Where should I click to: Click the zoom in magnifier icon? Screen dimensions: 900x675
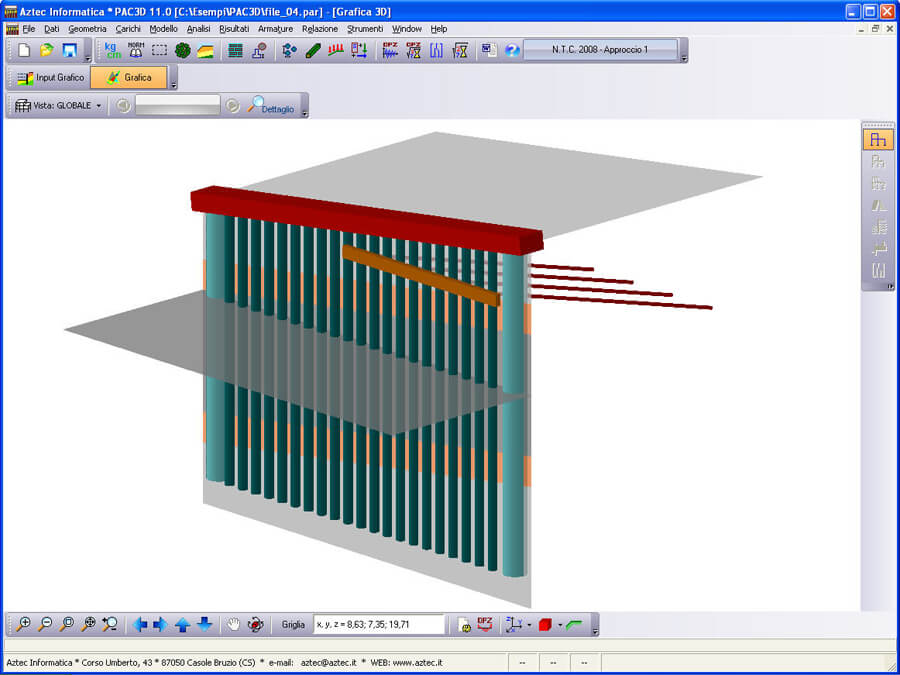(x=23, y=624)
